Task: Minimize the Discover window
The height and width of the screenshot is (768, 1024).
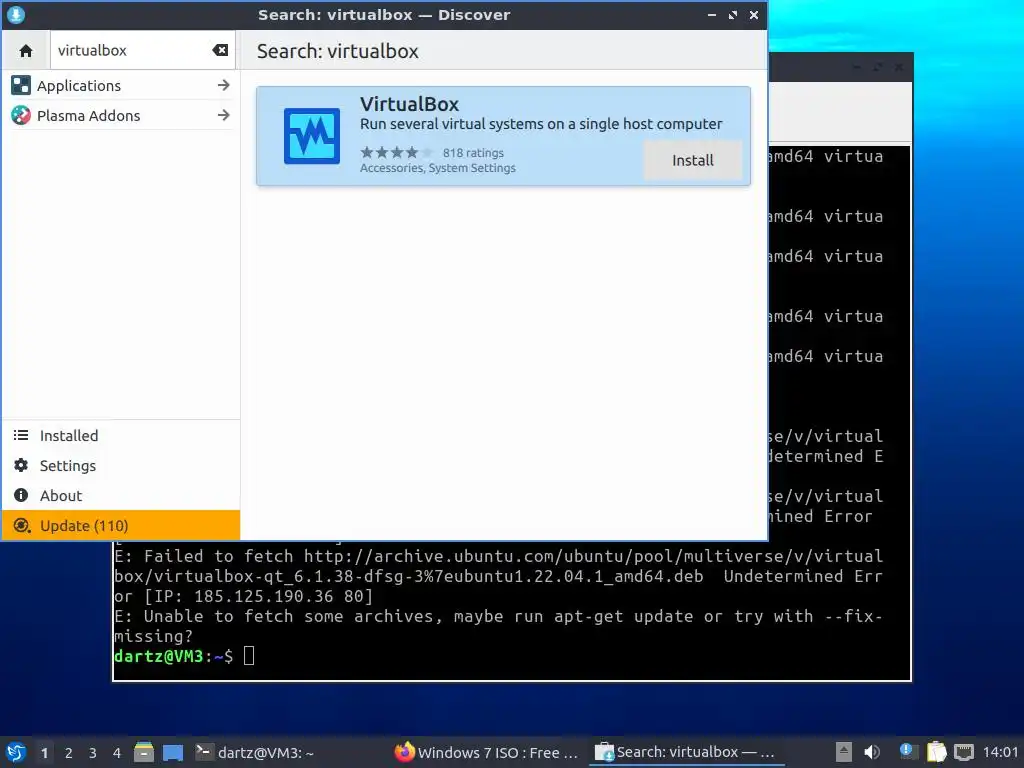Action: click(x=712, y=15)
